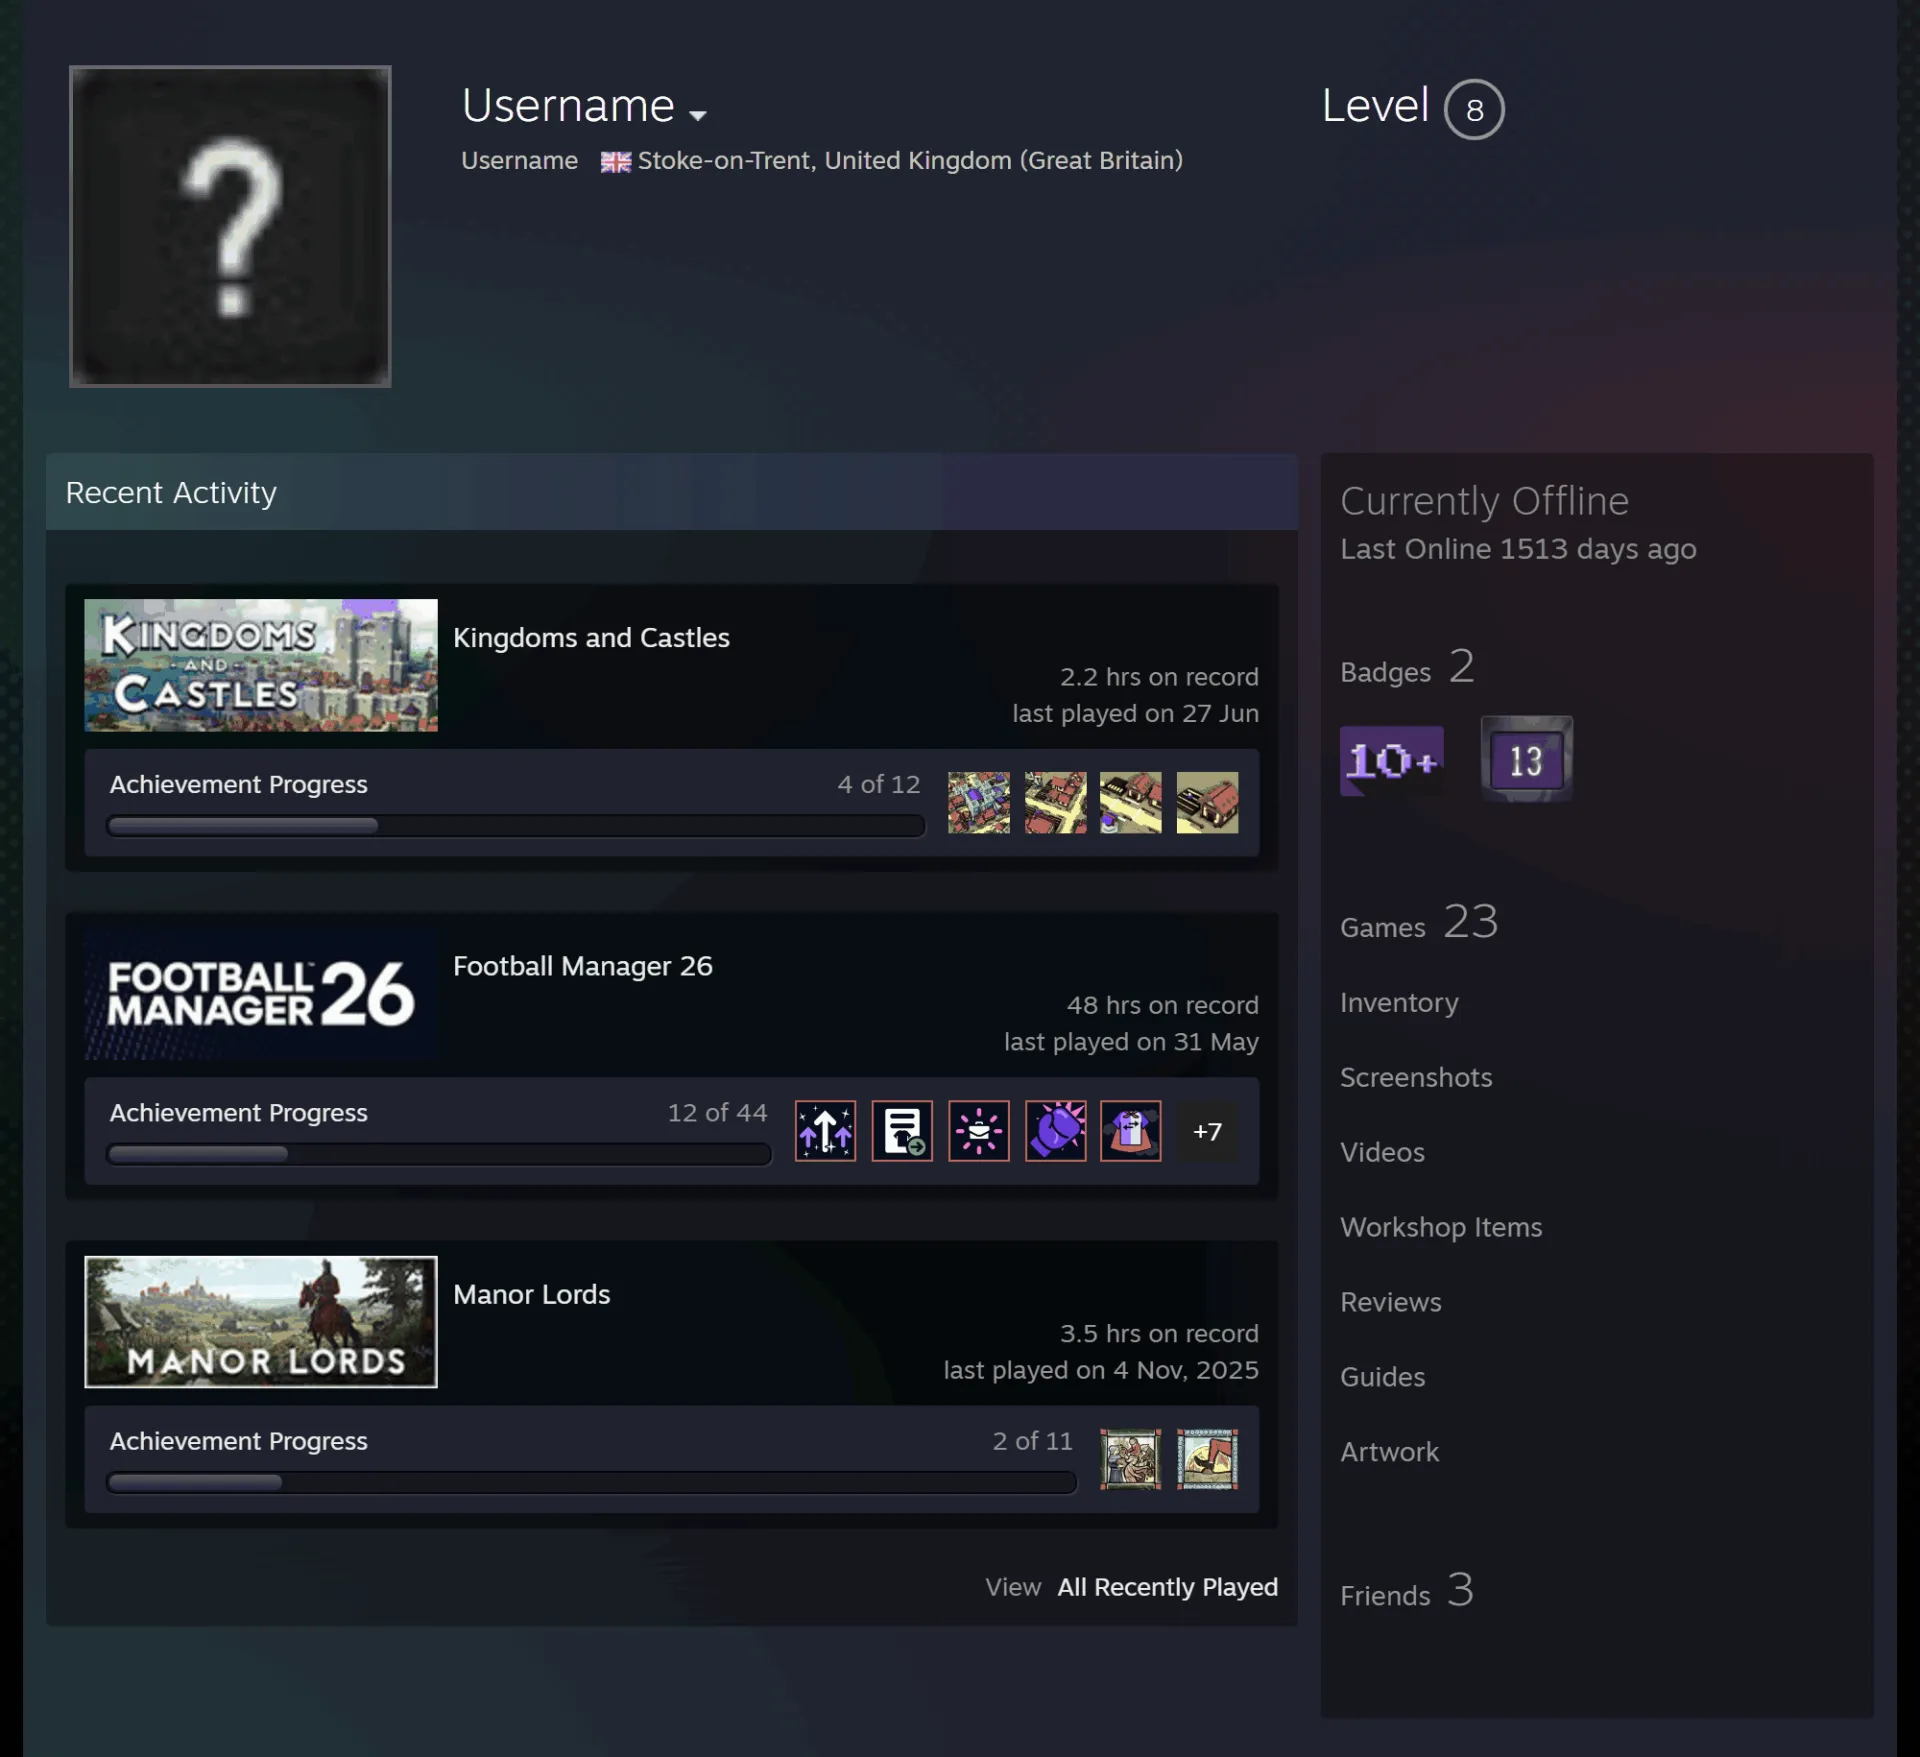Open the Games 23 link
This screenshot has height=1757, width=1920.
[x=1419, y=922]
